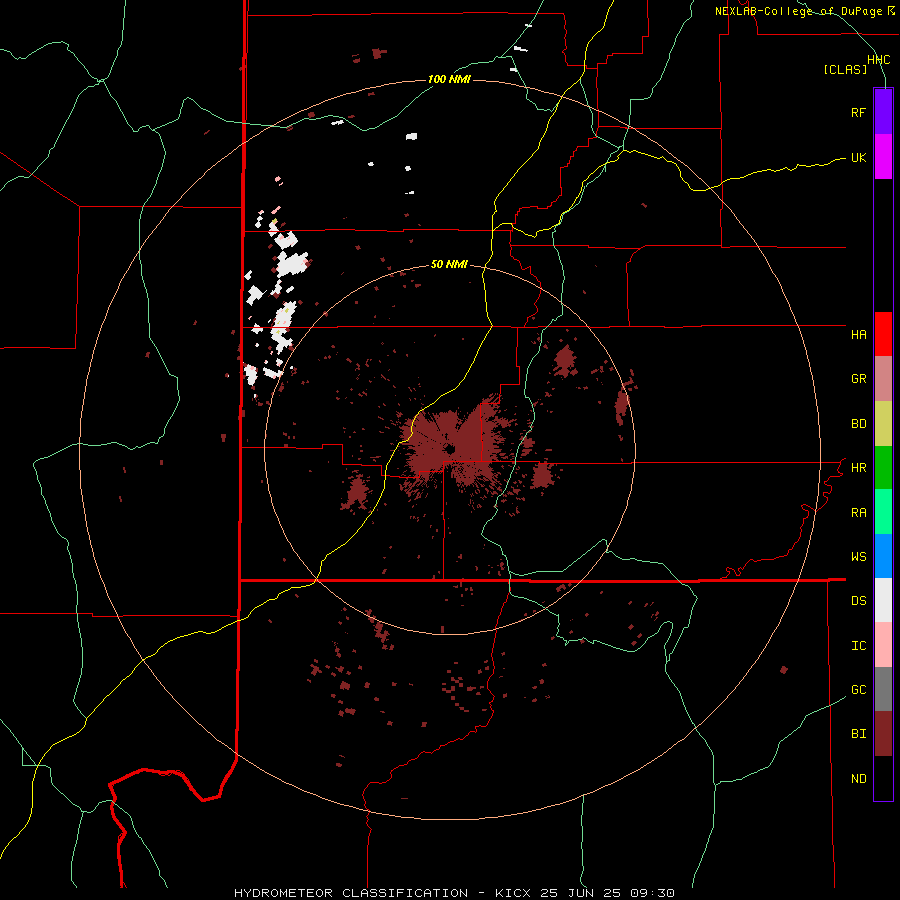The image size is (900, 900).
Task: Click the 'IC' legend label
Action: click(x=858, y=646)
